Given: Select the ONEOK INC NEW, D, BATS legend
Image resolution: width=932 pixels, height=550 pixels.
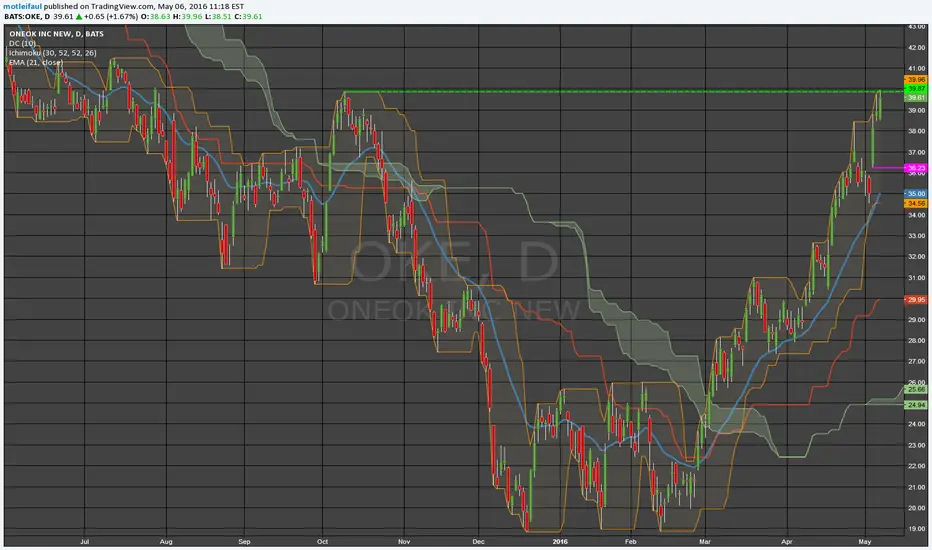Looking at the screenshot, I should point(56,34).
